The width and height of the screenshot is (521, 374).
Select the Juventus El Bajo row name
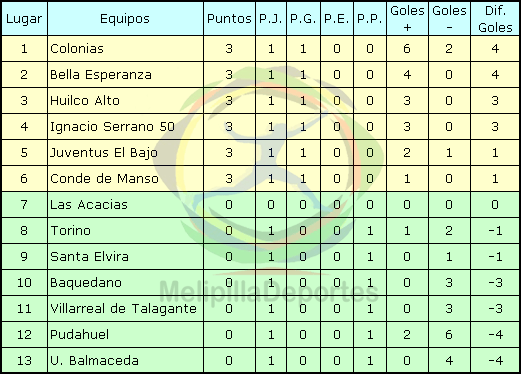[104, 153]
